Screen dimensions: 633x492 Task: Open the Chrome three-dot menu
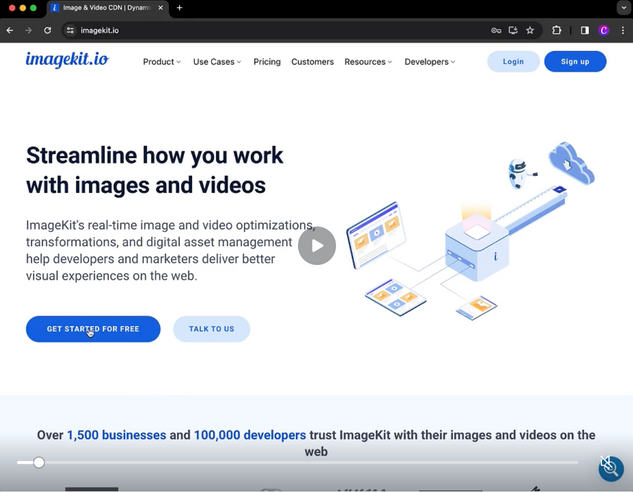623,31
